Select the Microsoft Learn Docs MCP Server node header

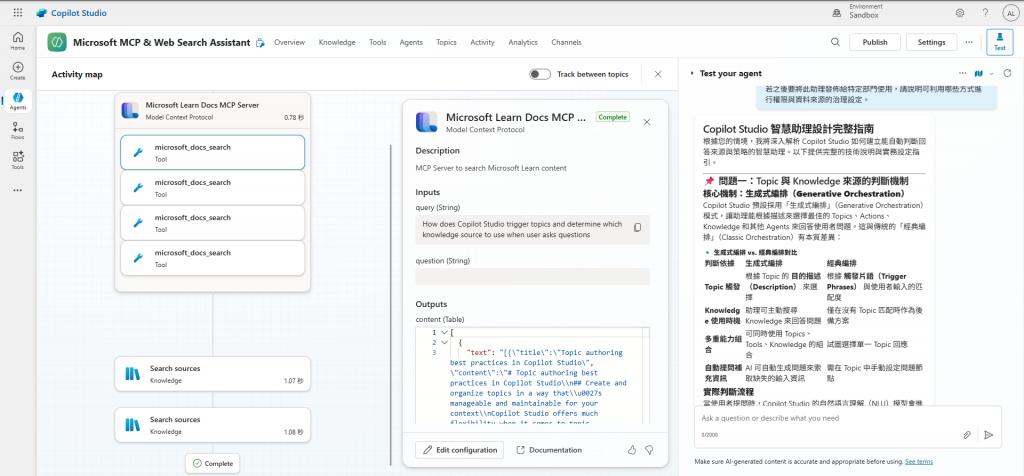(x=212, y=110)
